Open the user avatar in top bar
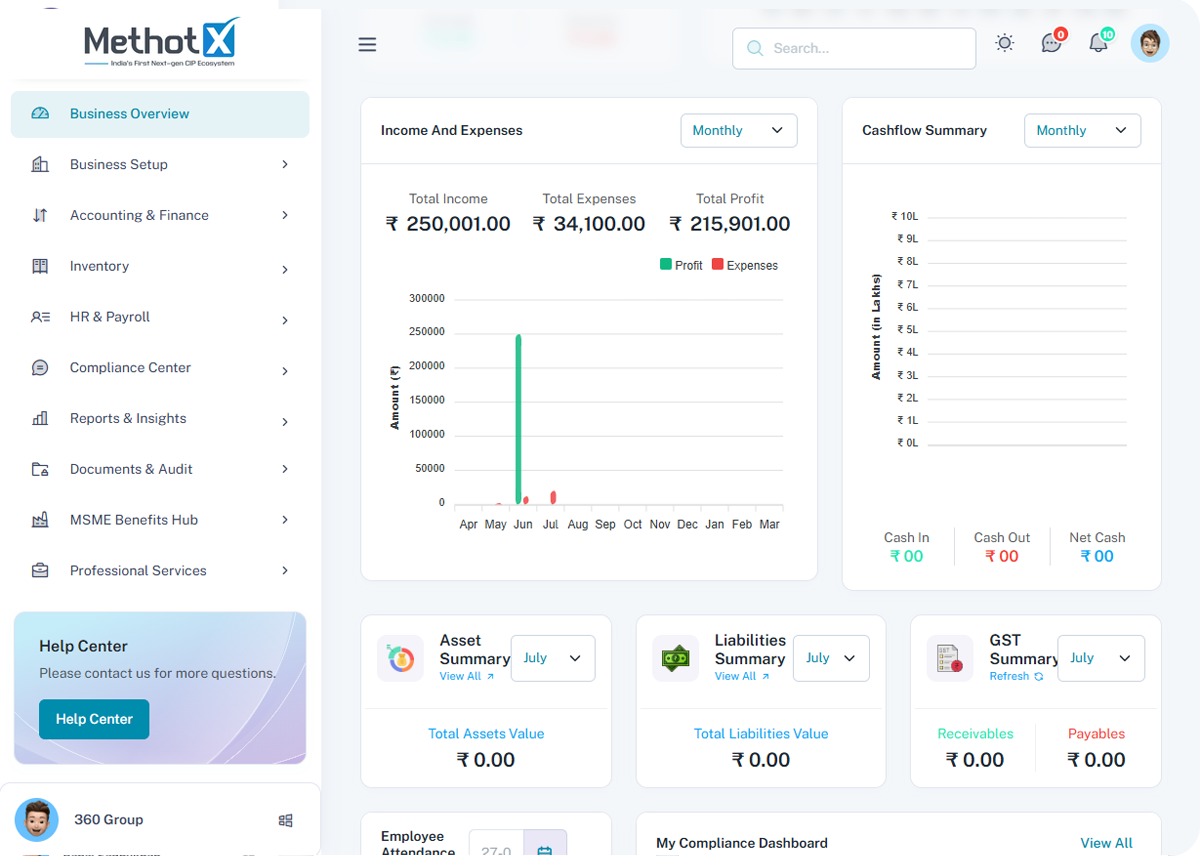The height and width of the screenshot is (858, 1200). click(1150, 43)
